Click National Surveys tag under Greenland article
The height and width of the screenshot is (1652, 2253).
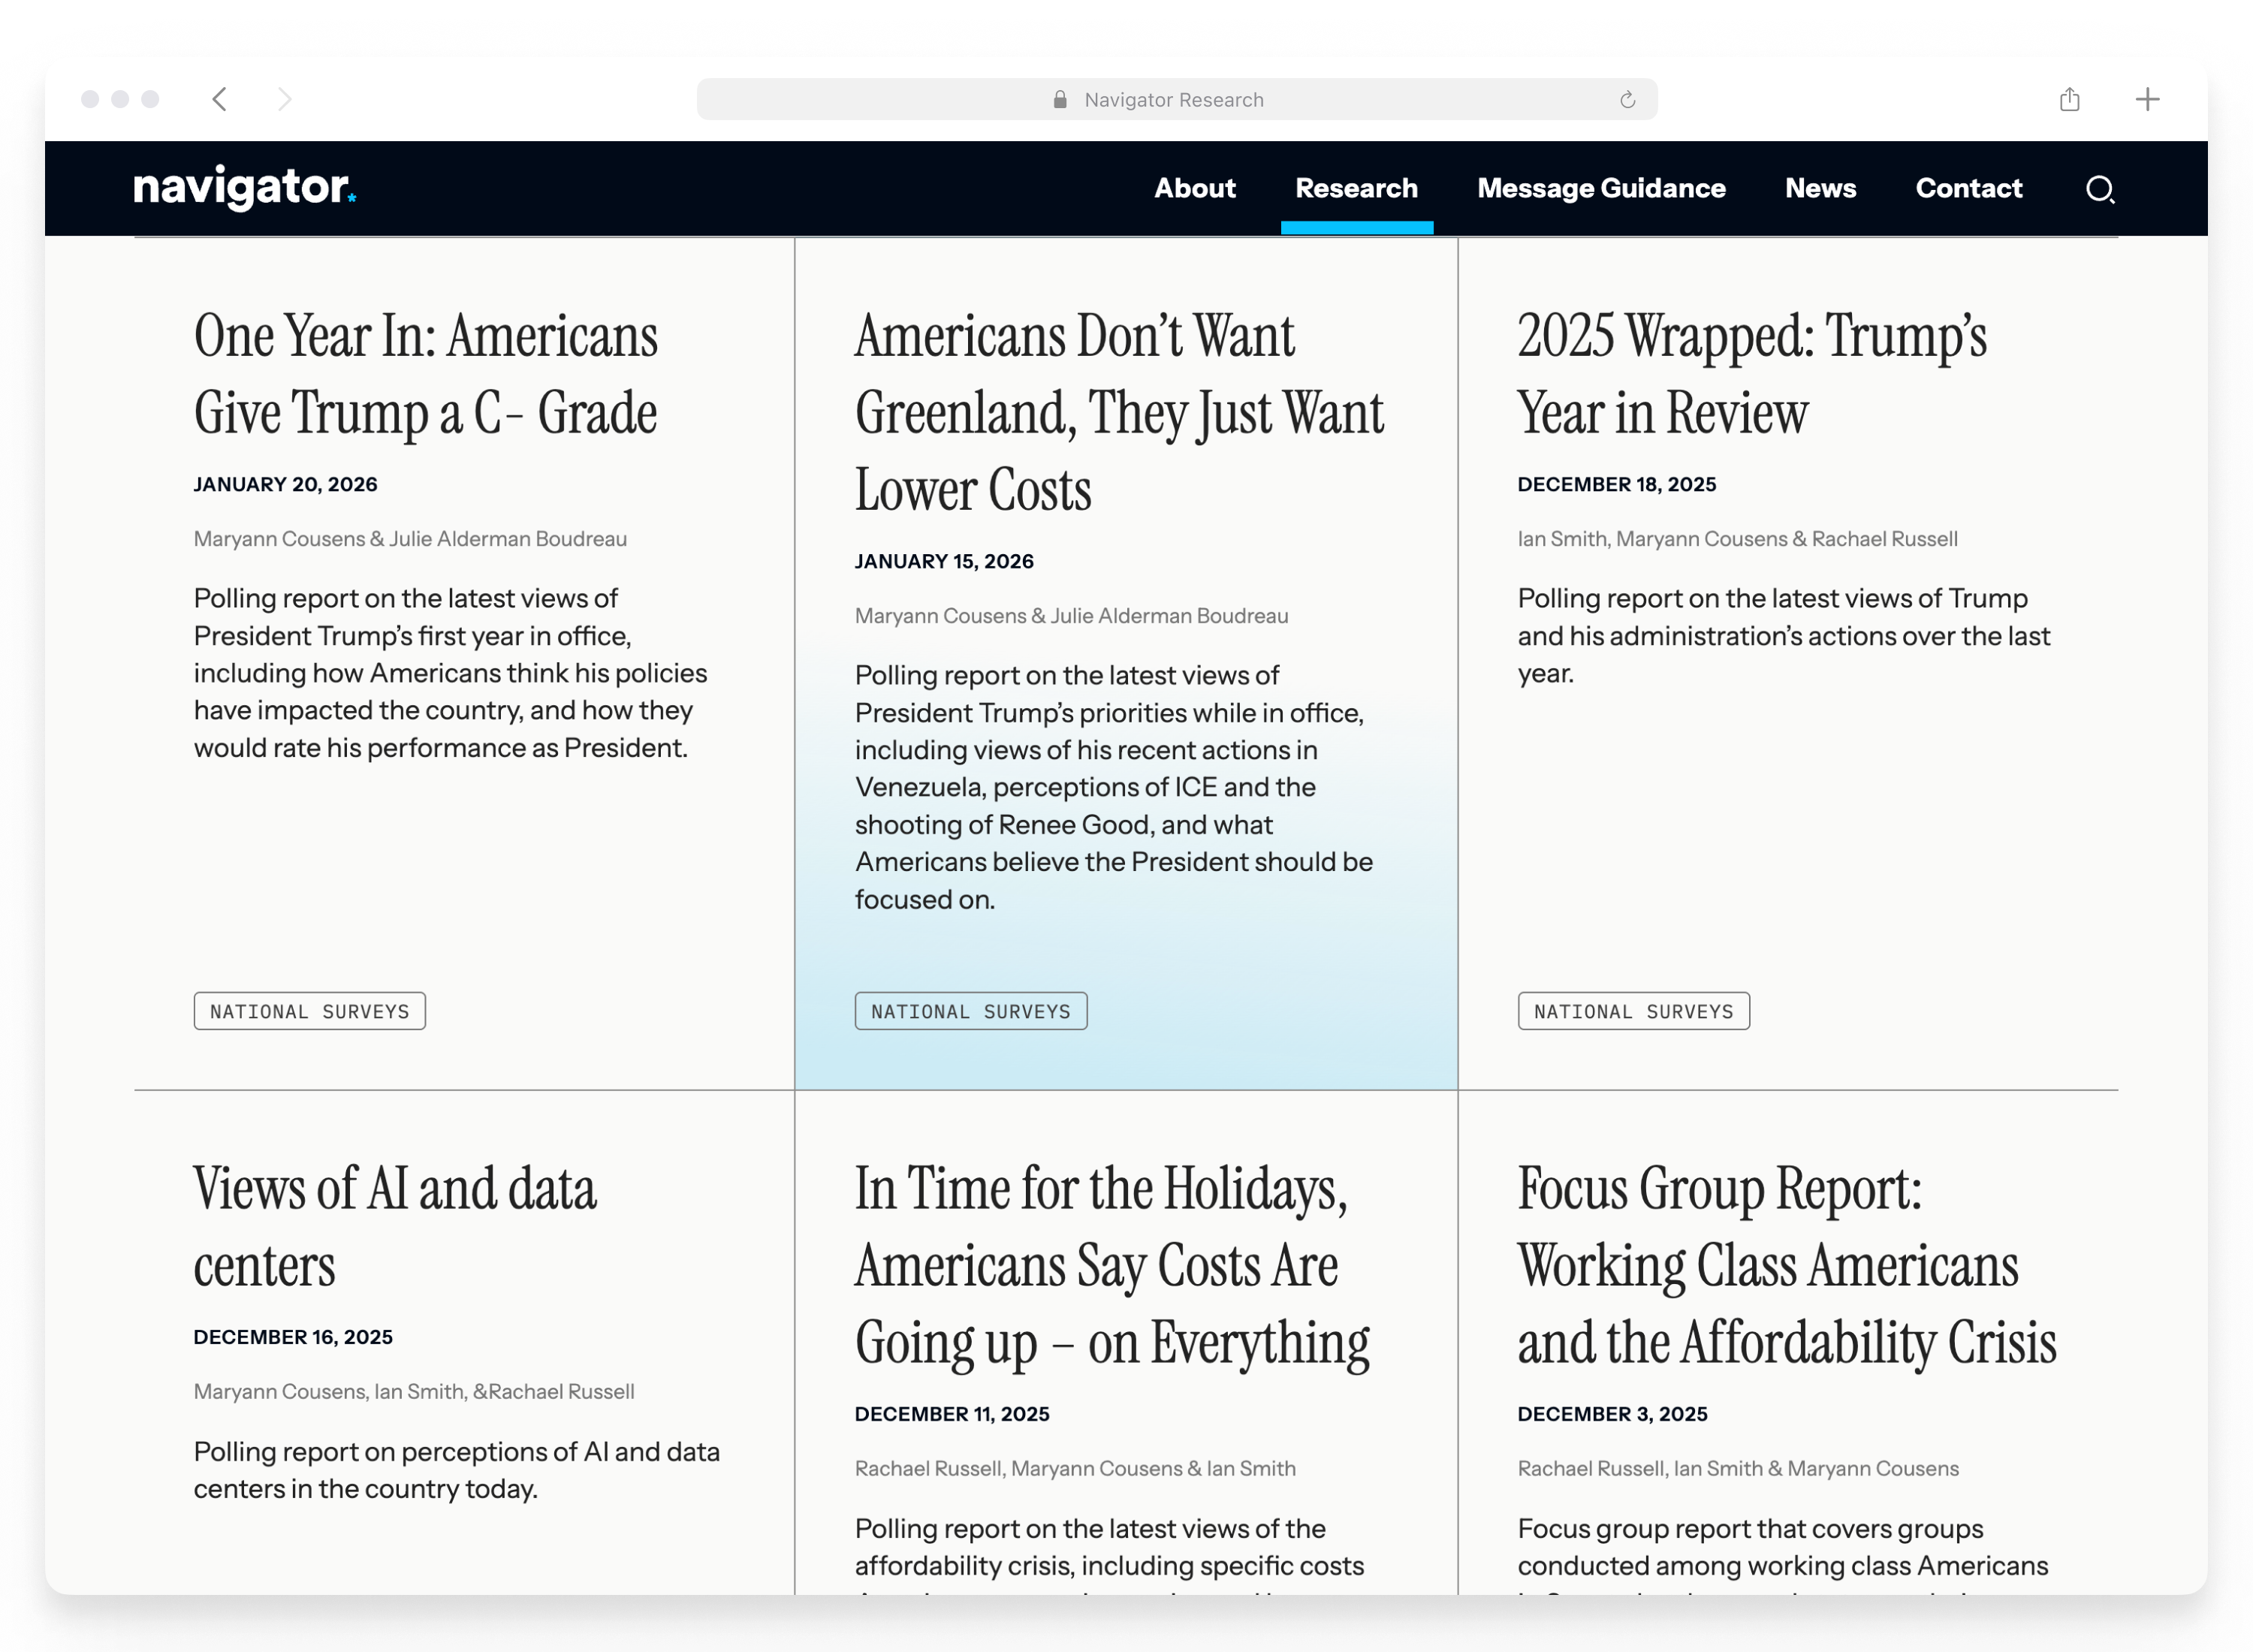pos(970,1011)
